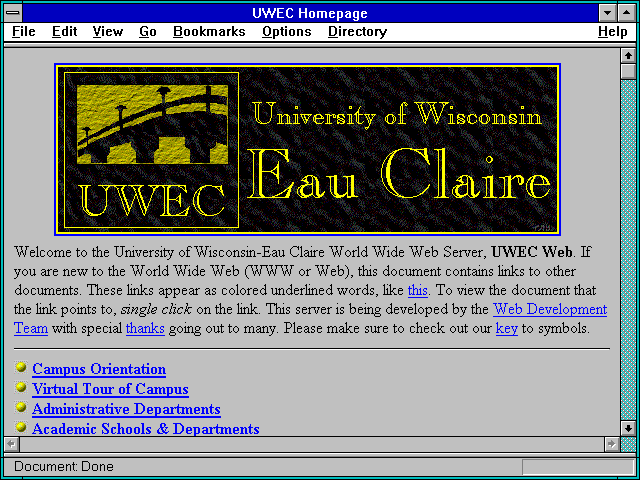Click the vertical scrollbar thumb
The image size is (640, 480).
coord(628,71)
